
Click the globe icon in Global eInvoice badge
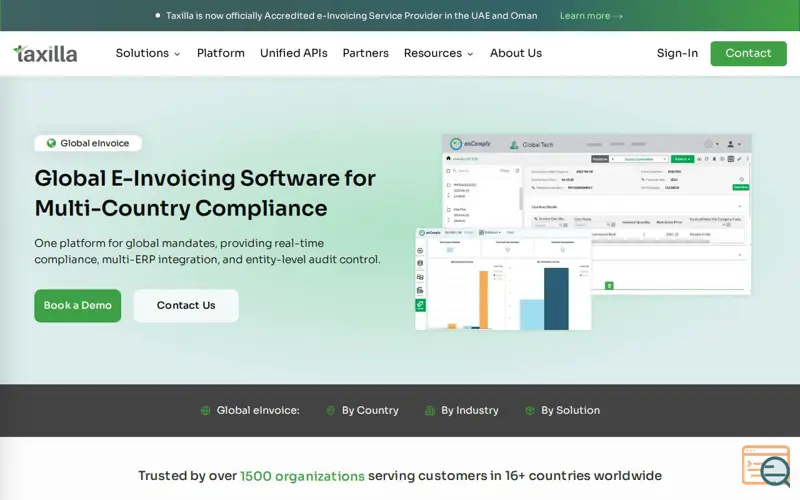pyautogui.click(x=51, y=143)
